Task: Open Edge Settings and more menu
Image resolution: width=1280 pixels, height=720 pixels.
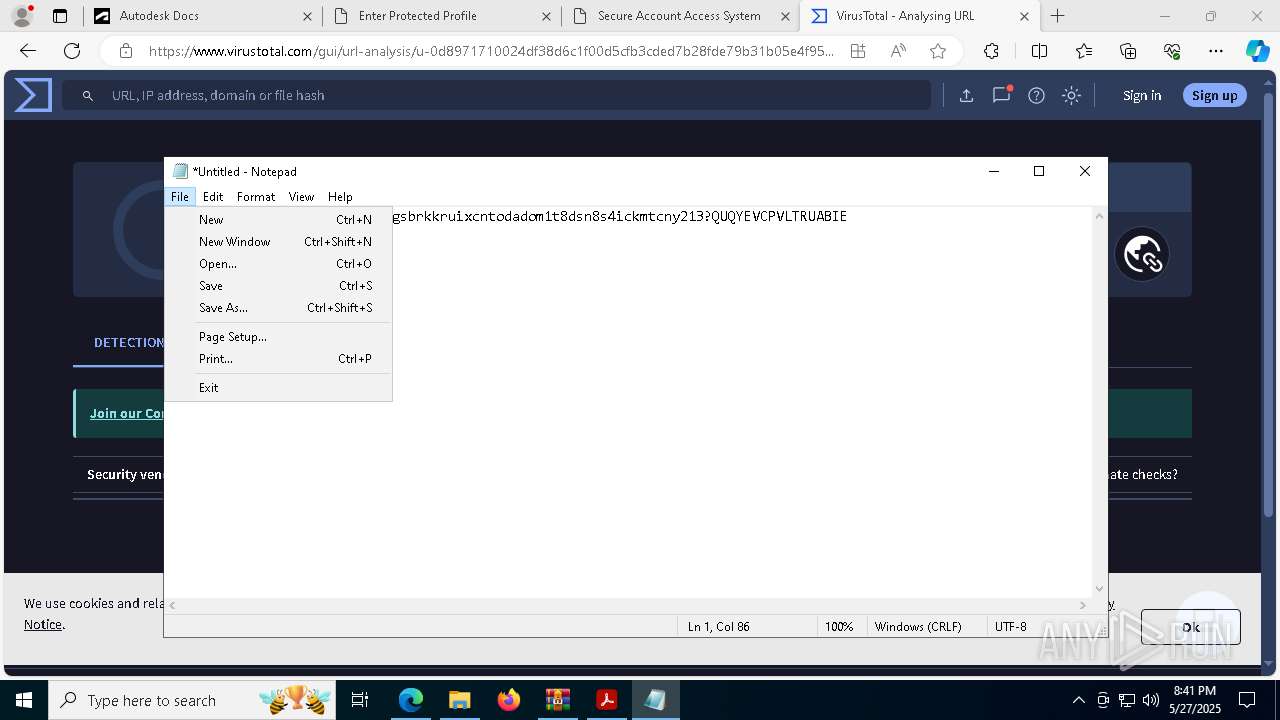Action: (x=1216, y=51)
